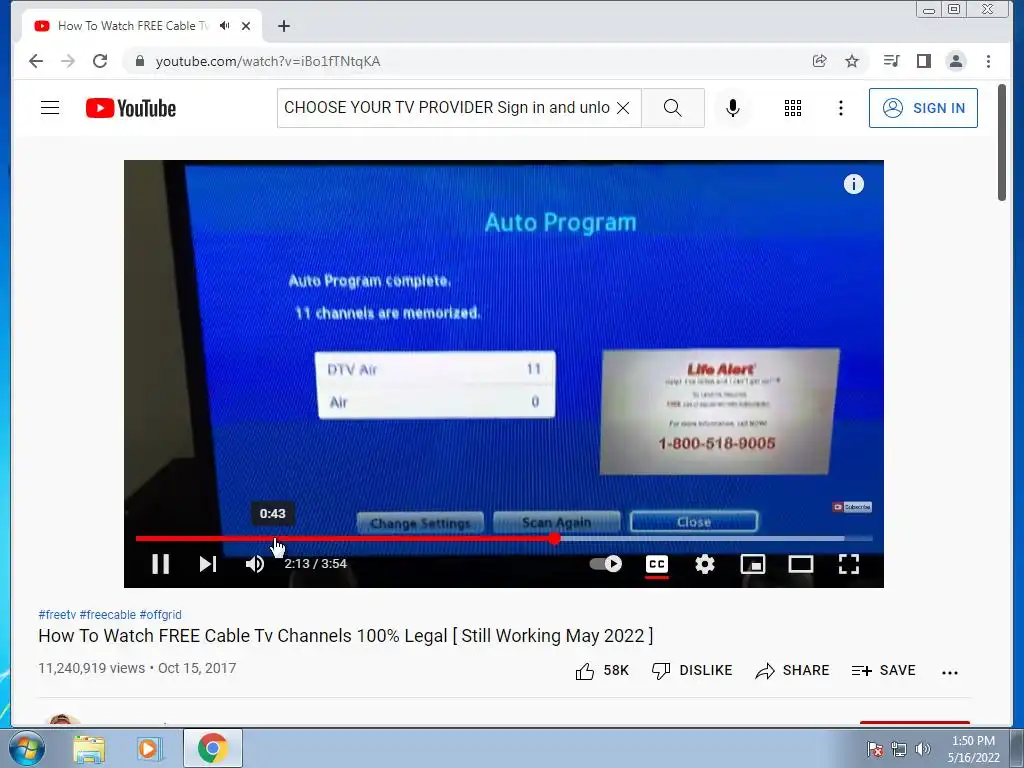Open the YouTube guide hamburger menu
This screenshot has width=1024, height=768.
click(x=50, y=108)
